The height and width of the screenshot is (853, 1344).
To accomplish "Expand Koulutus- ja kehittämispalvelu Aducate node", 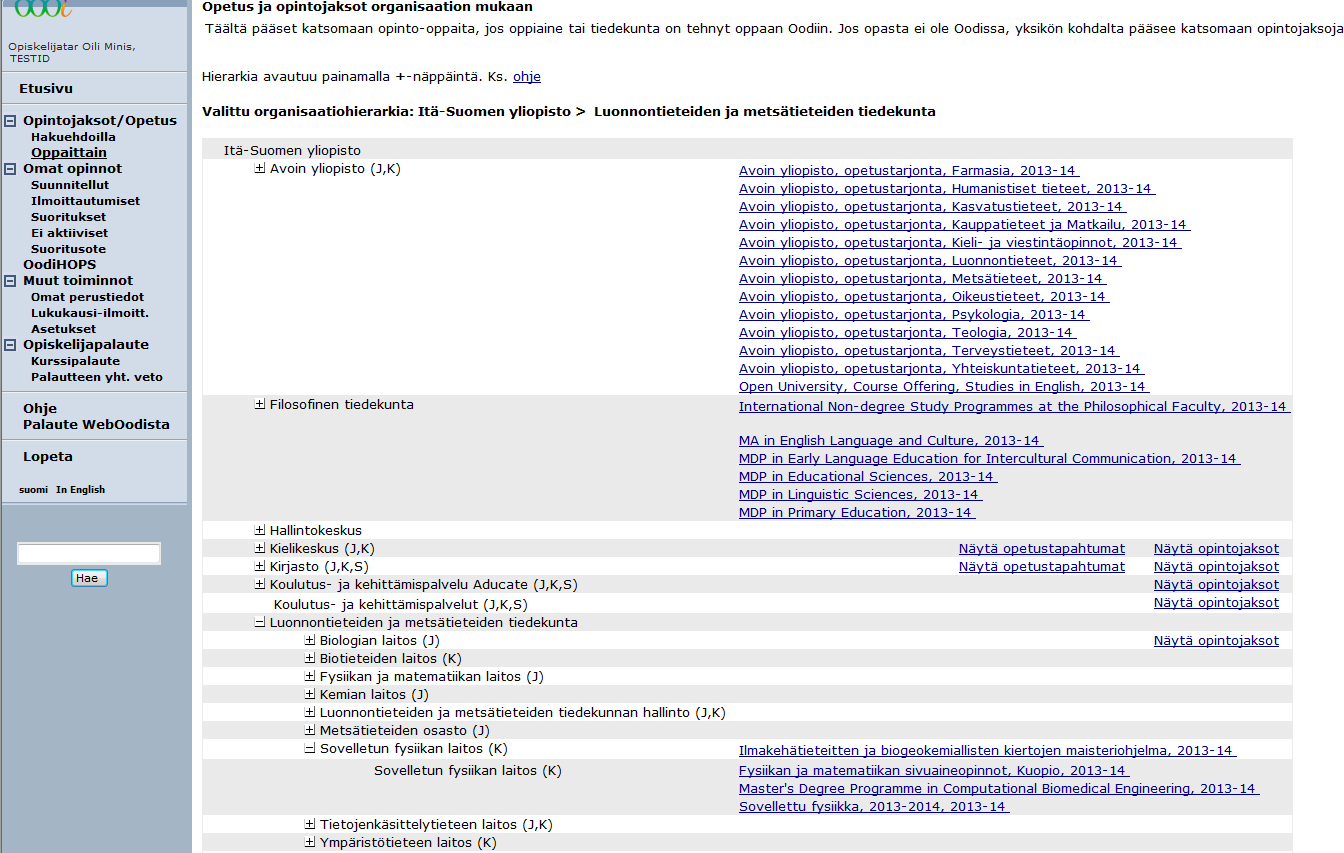I will 260,585.
